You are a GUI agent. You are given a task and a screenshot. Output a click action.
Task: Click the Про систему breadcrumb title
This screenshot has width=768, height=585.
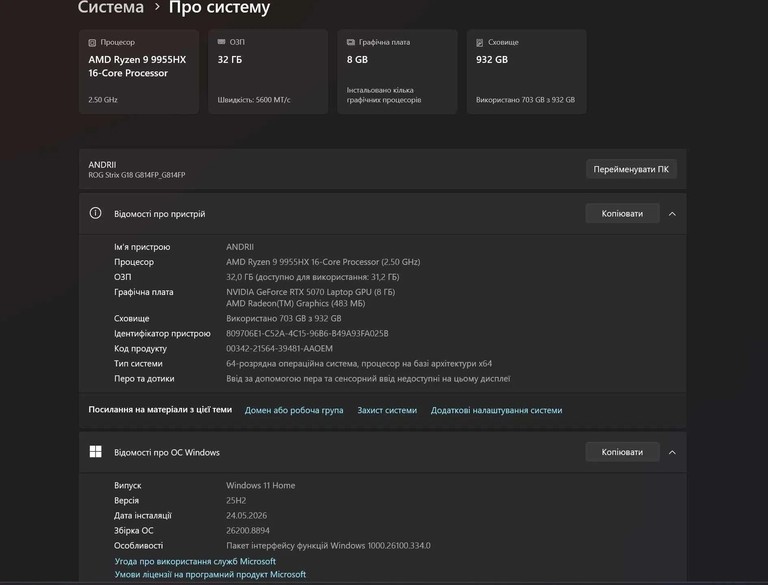tap(219, 7)
